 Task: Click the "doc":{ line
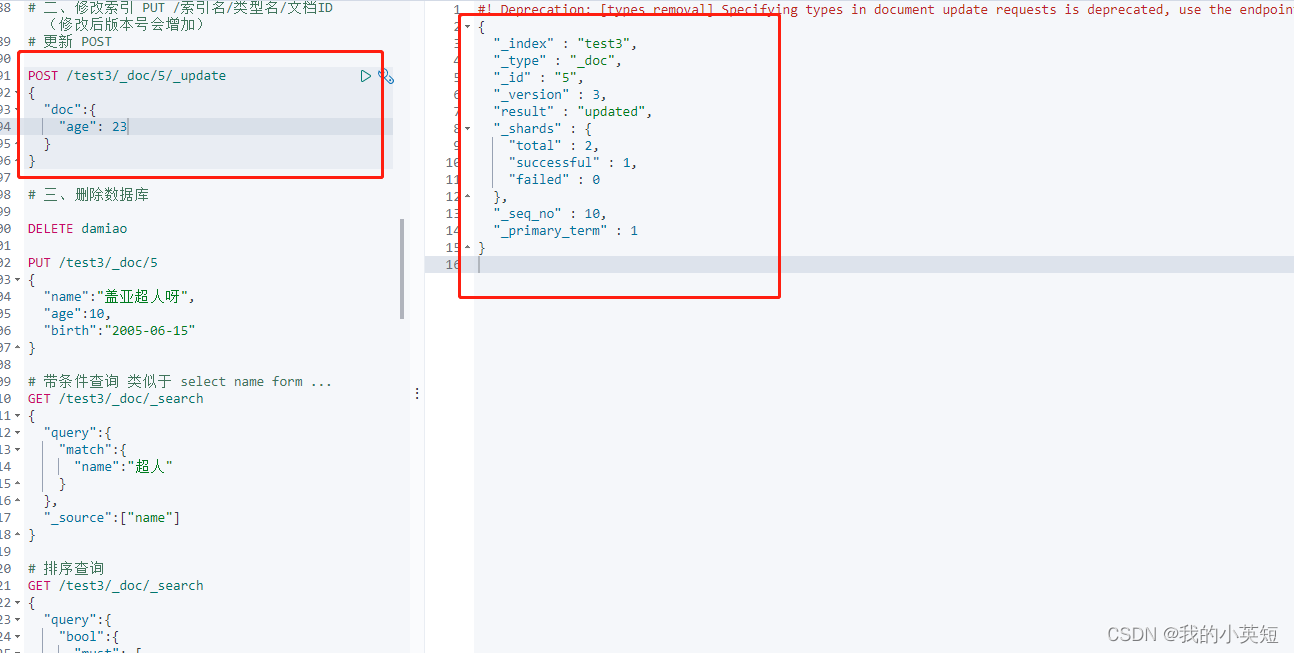click(69, 110)
